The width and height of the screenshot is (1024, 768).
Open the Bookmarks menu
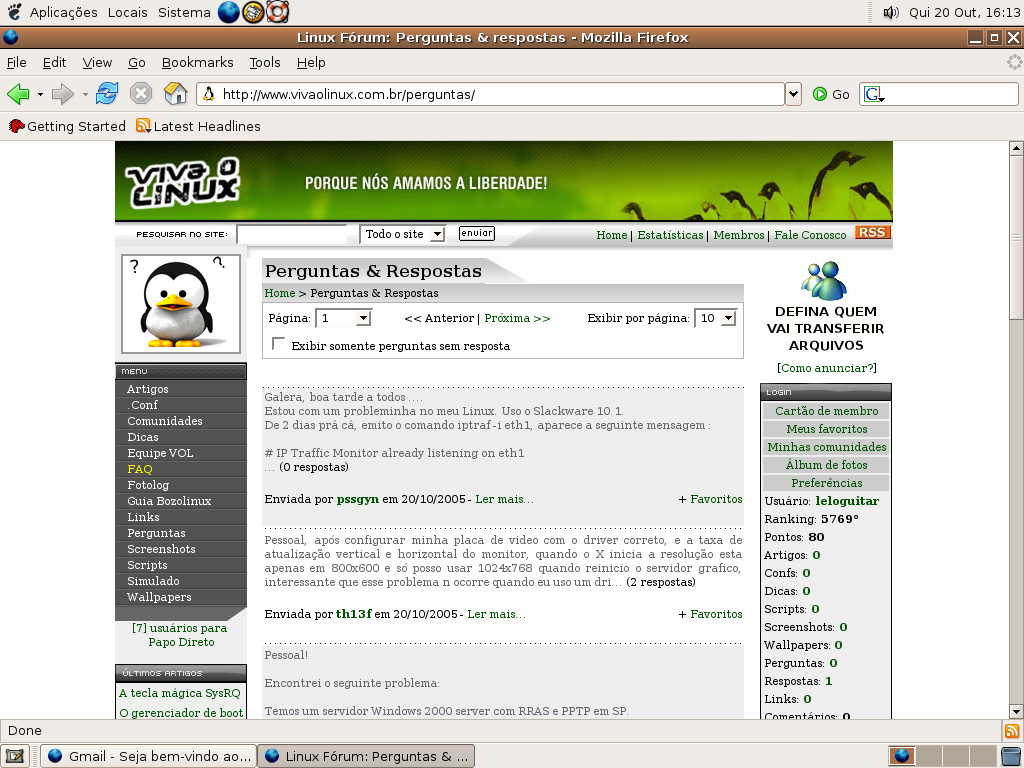(x=197, y=62)
